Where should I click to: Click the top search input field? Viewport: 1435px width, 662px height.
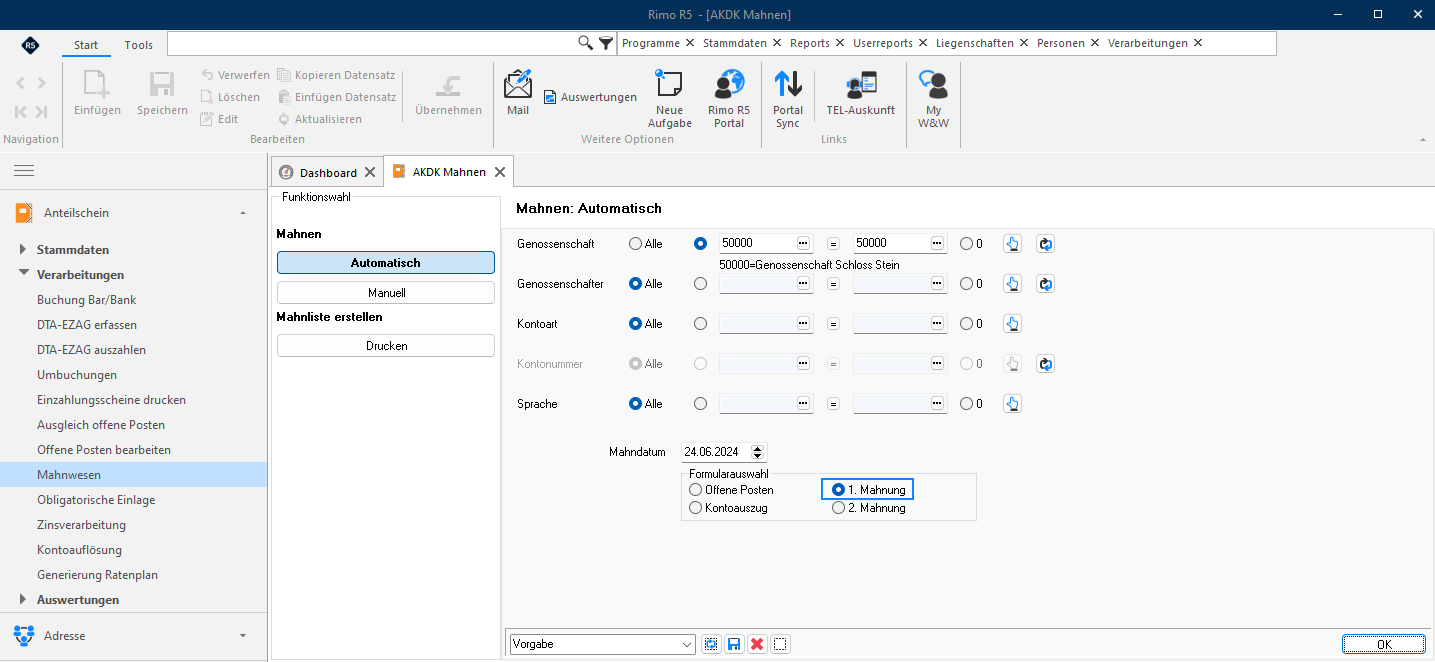coord(372,43)
